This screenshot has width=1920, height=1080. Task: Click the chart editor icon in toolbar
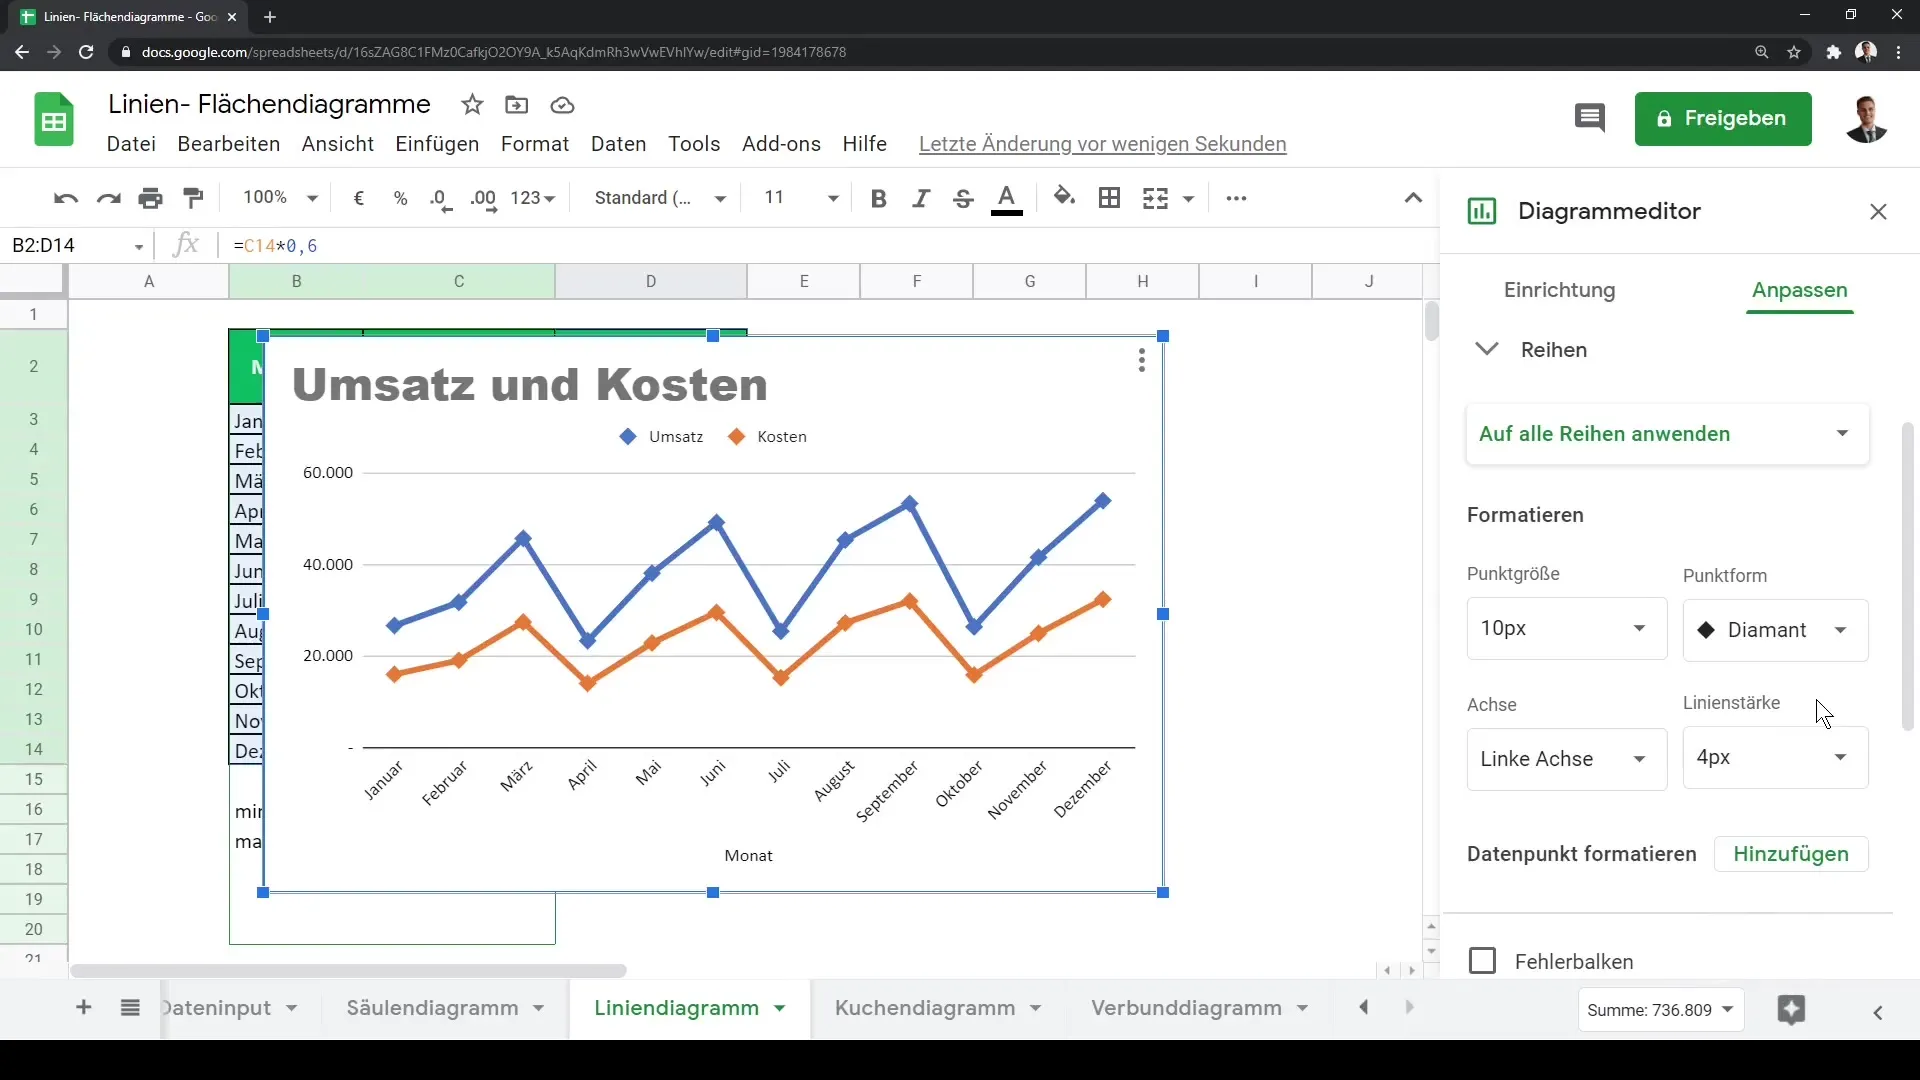pyautogui.click(x=1481, y=211)
